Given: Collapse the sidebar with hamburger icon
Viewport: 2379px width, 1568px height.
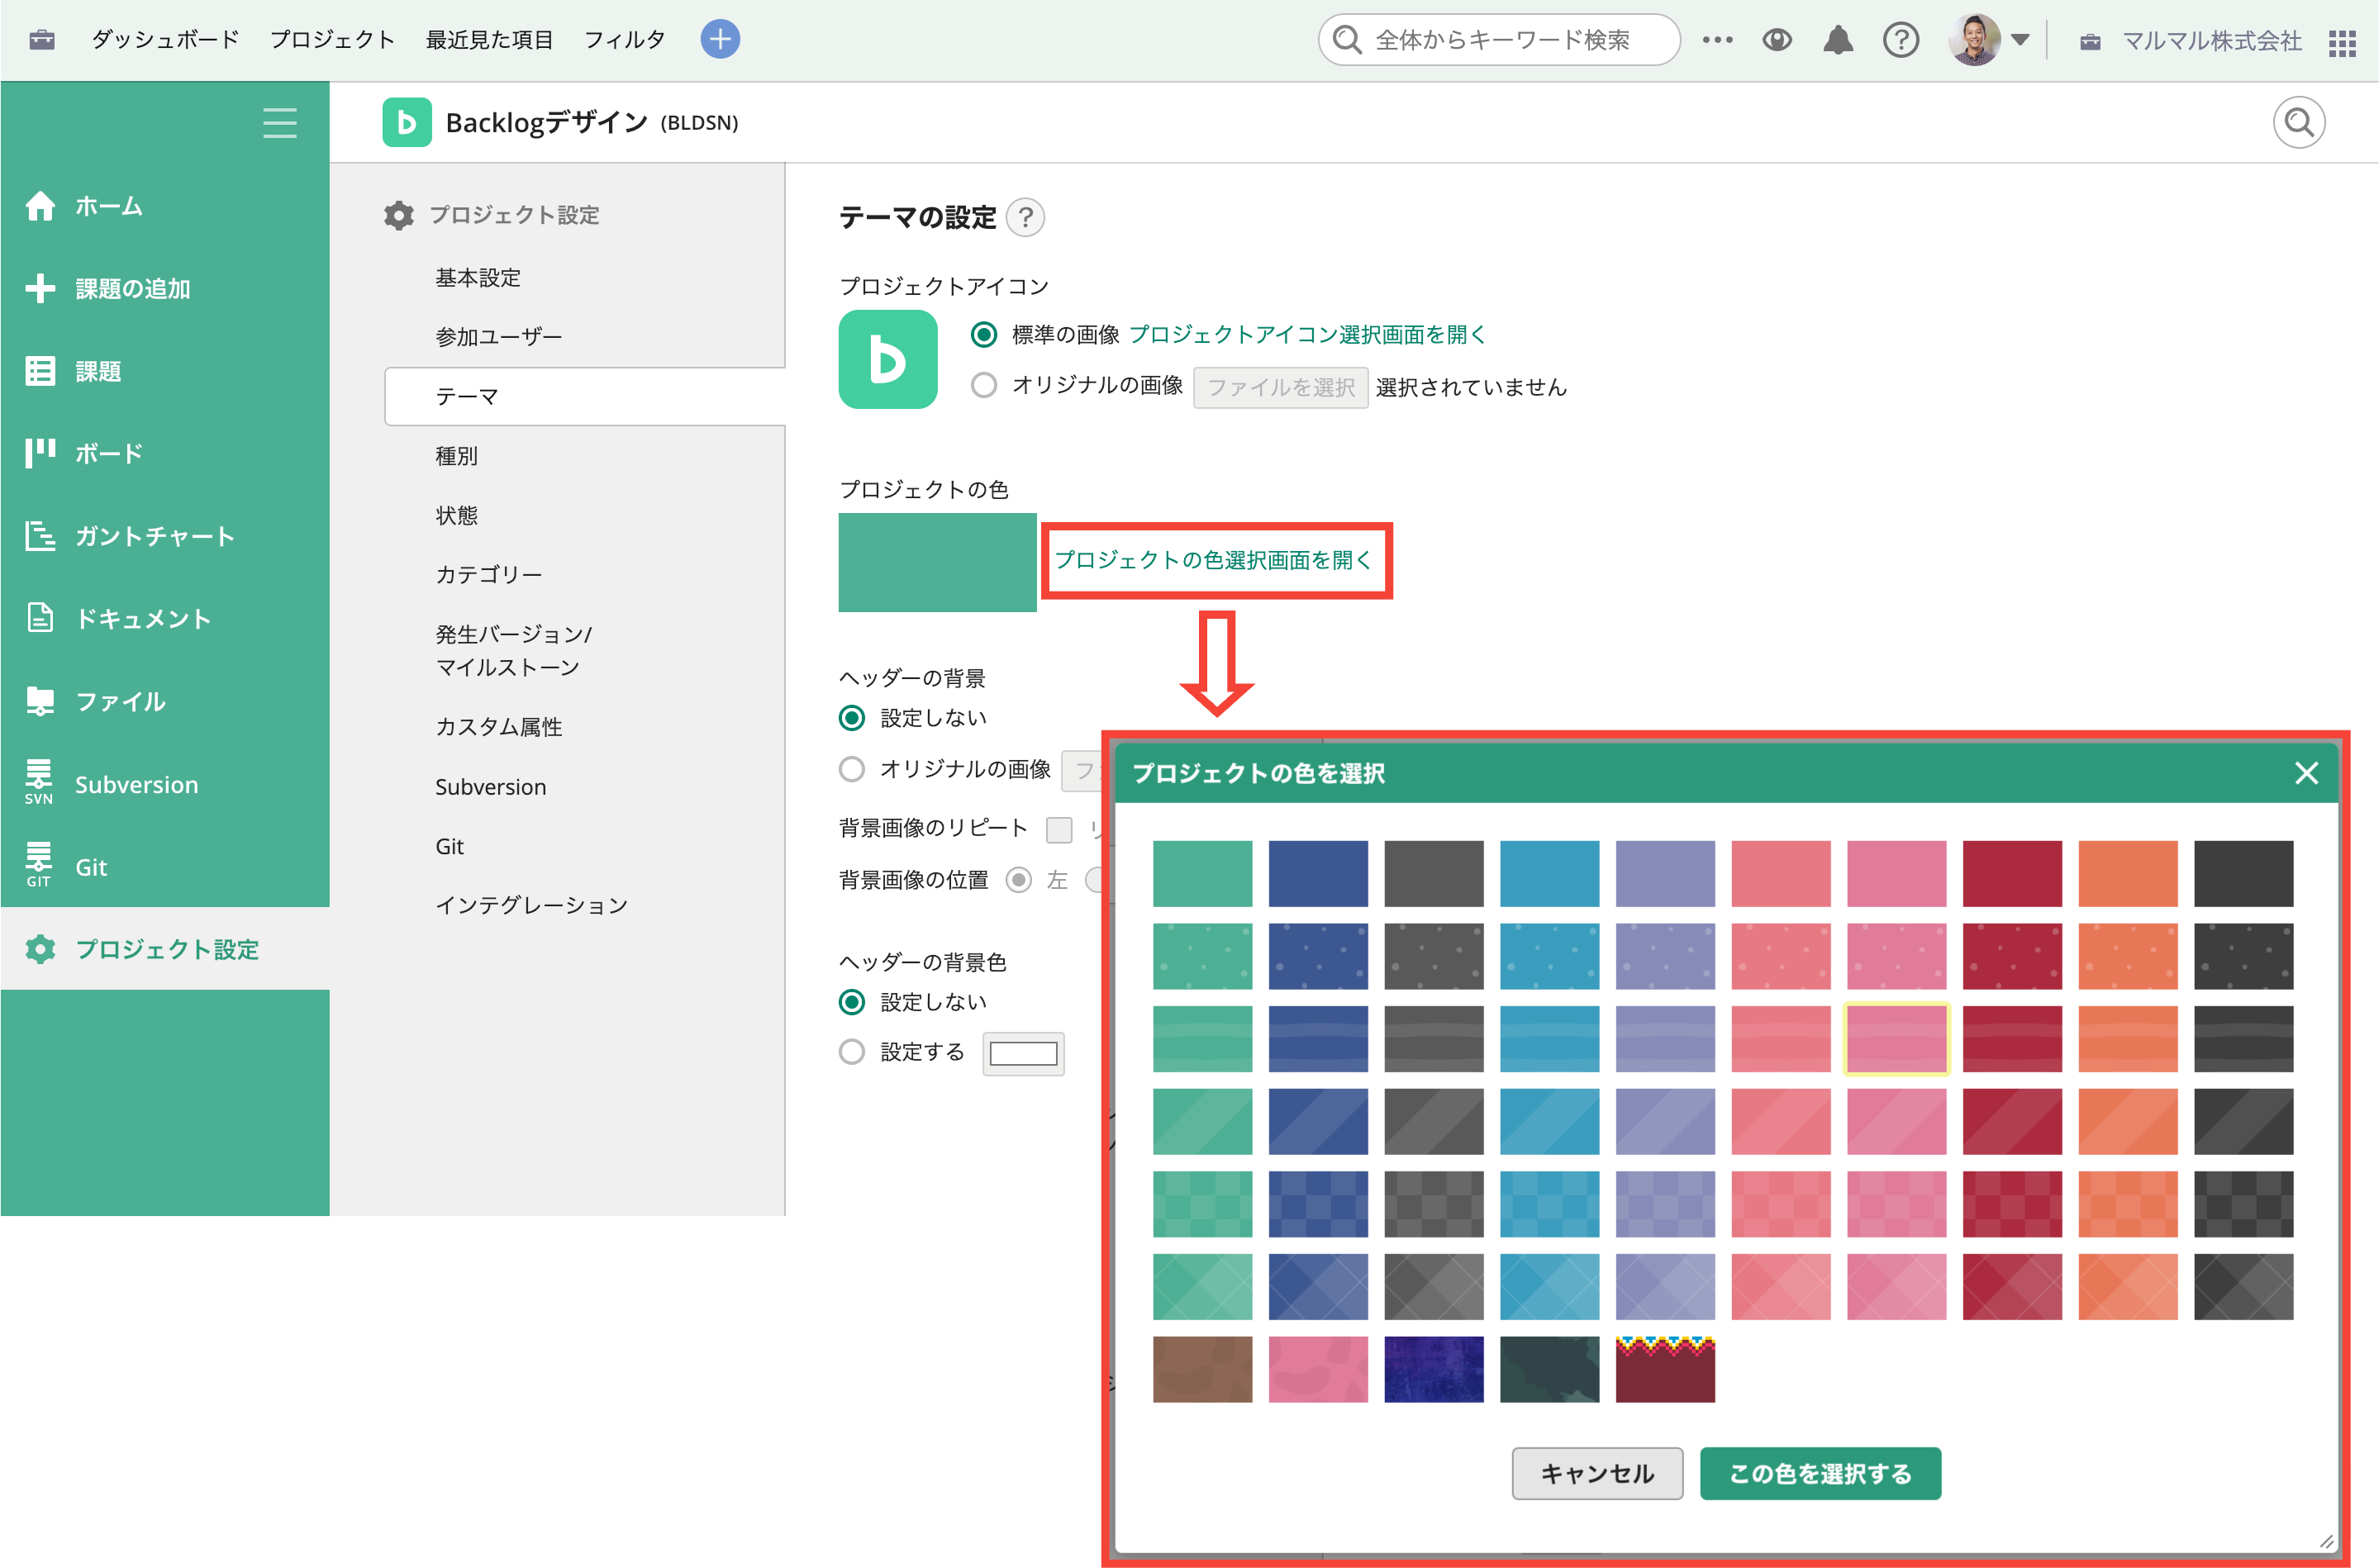Looking at the screenshot, I should click(280, 123).
